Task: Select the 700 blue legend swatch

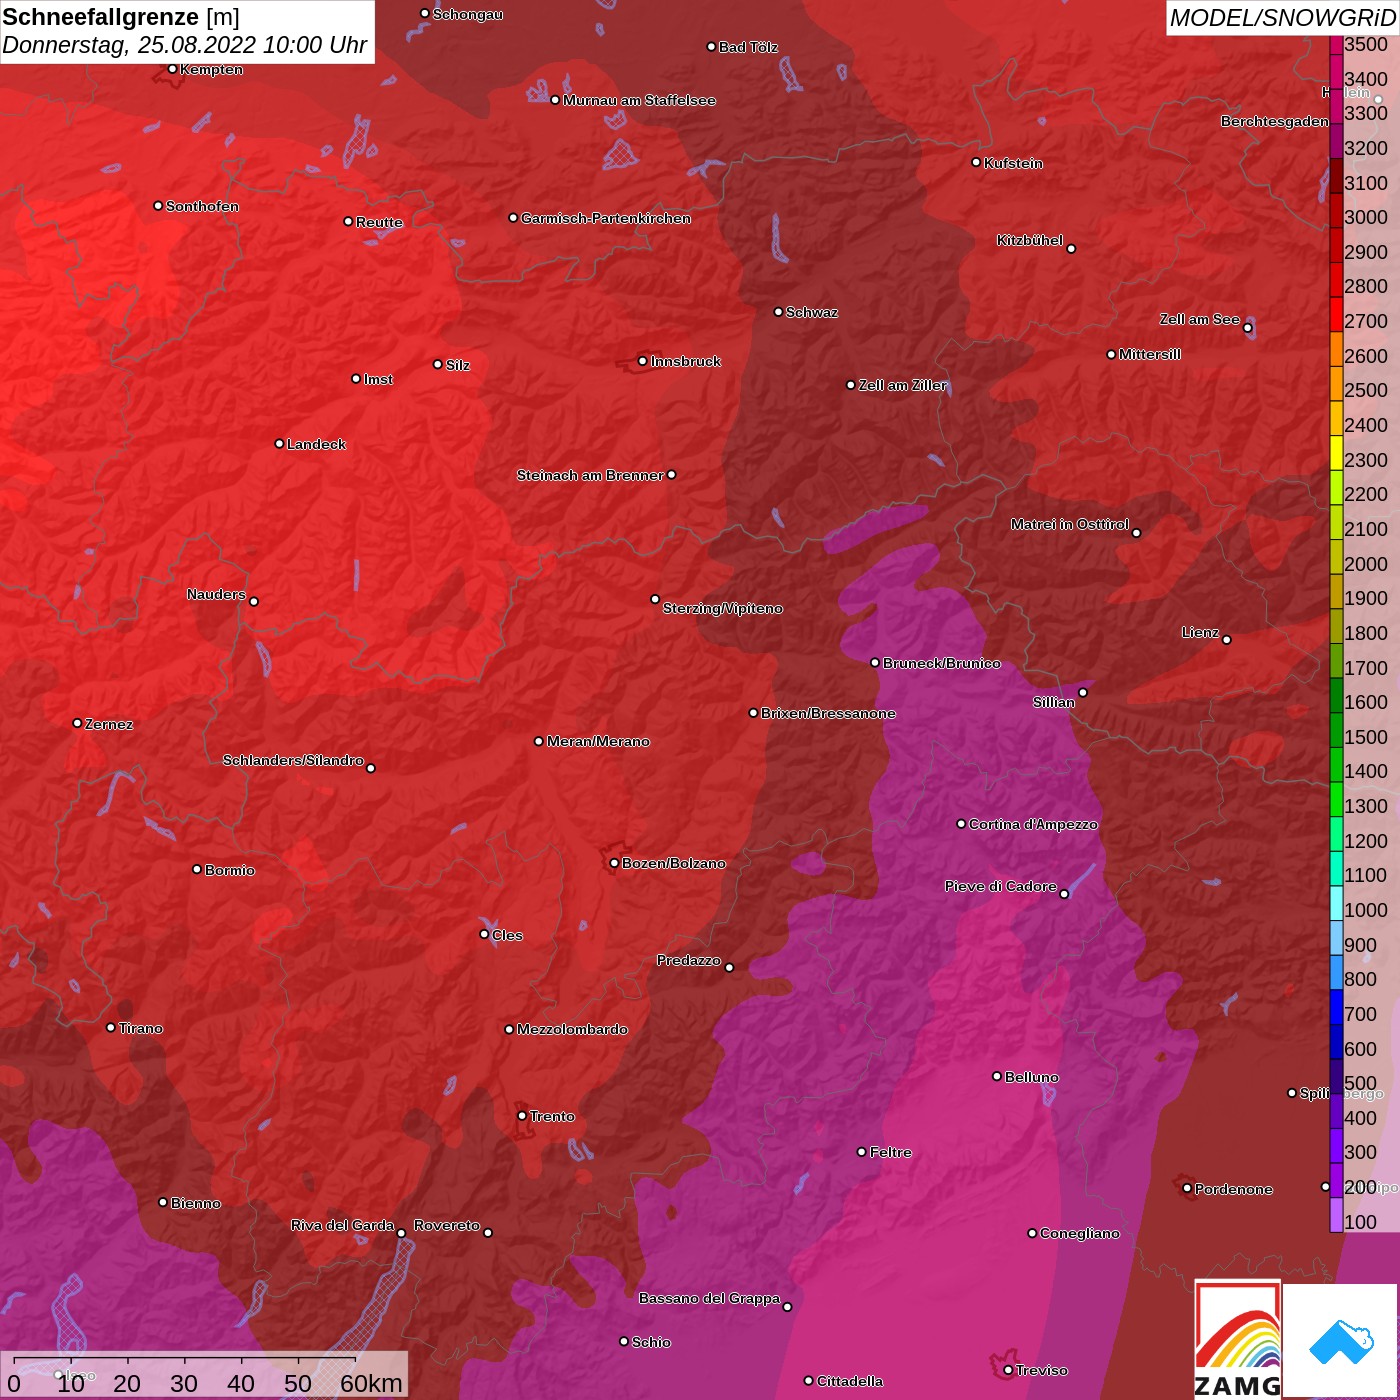Action: (x=1336, y=1007)
